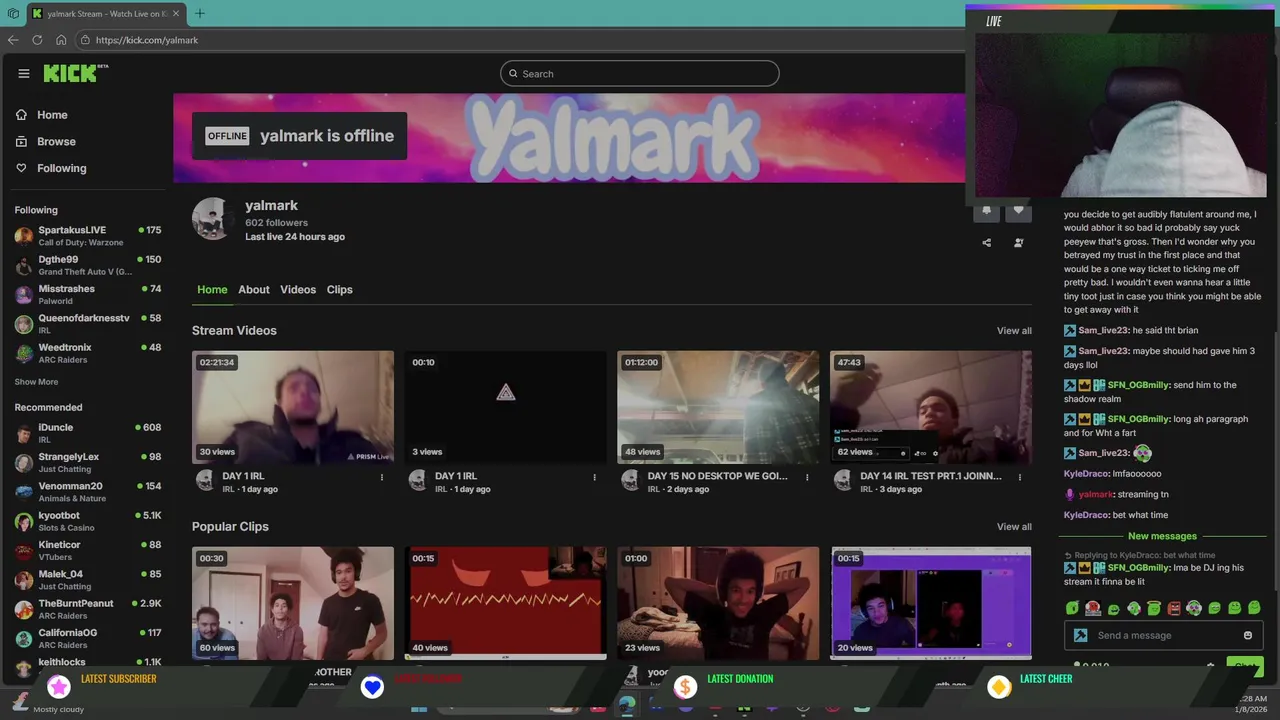
Task: Click the chat identity badge icon
Action: [1080, 635]
